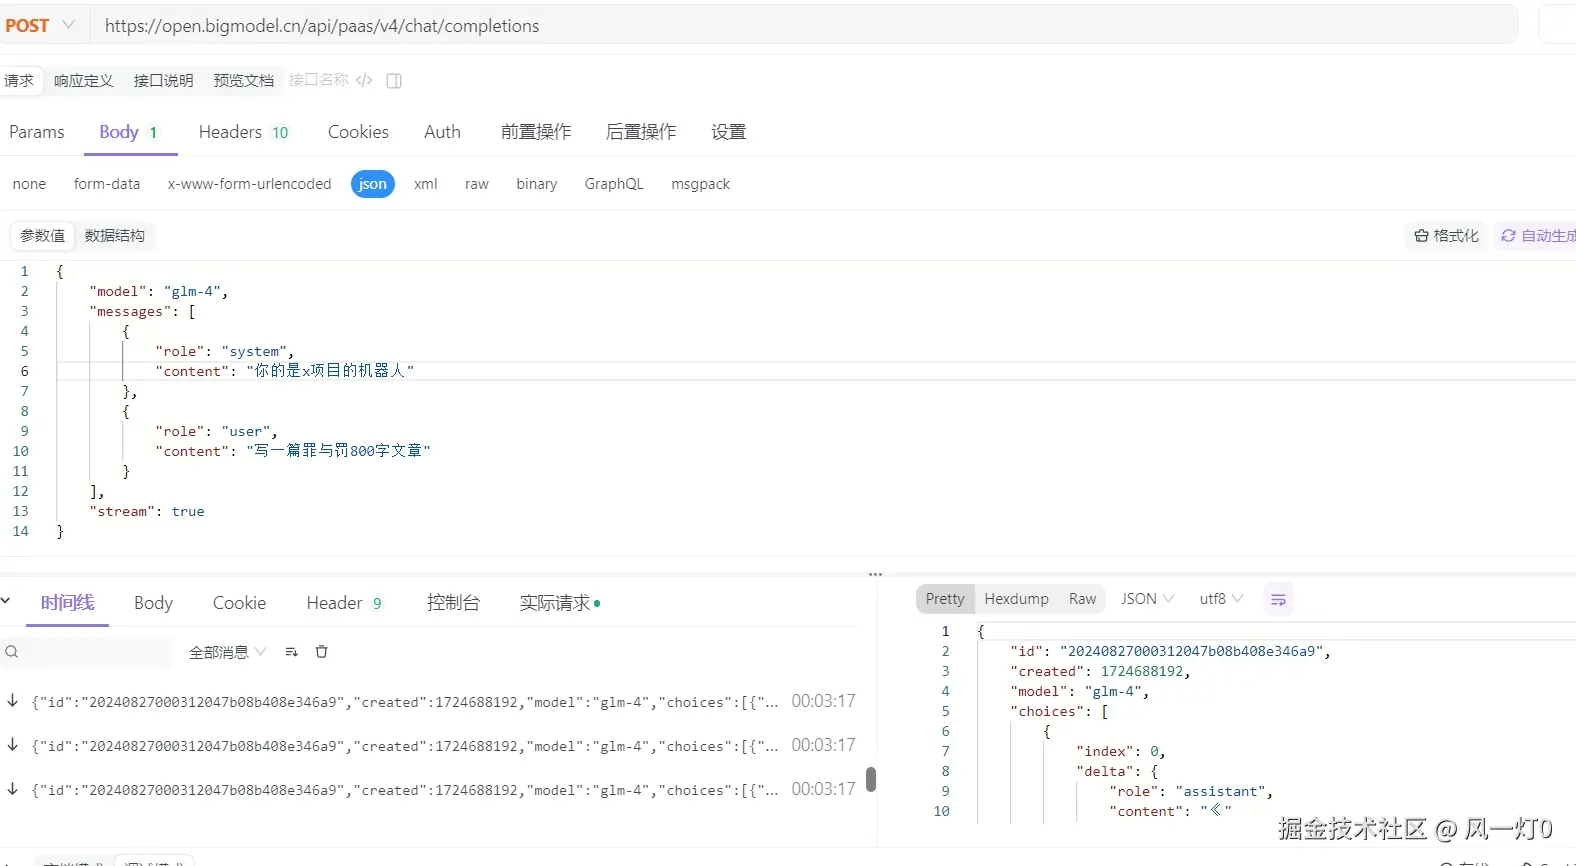Switch to the 请求 tab
Viewport: 1576px width, 866px height.
(x=19, y=81)
